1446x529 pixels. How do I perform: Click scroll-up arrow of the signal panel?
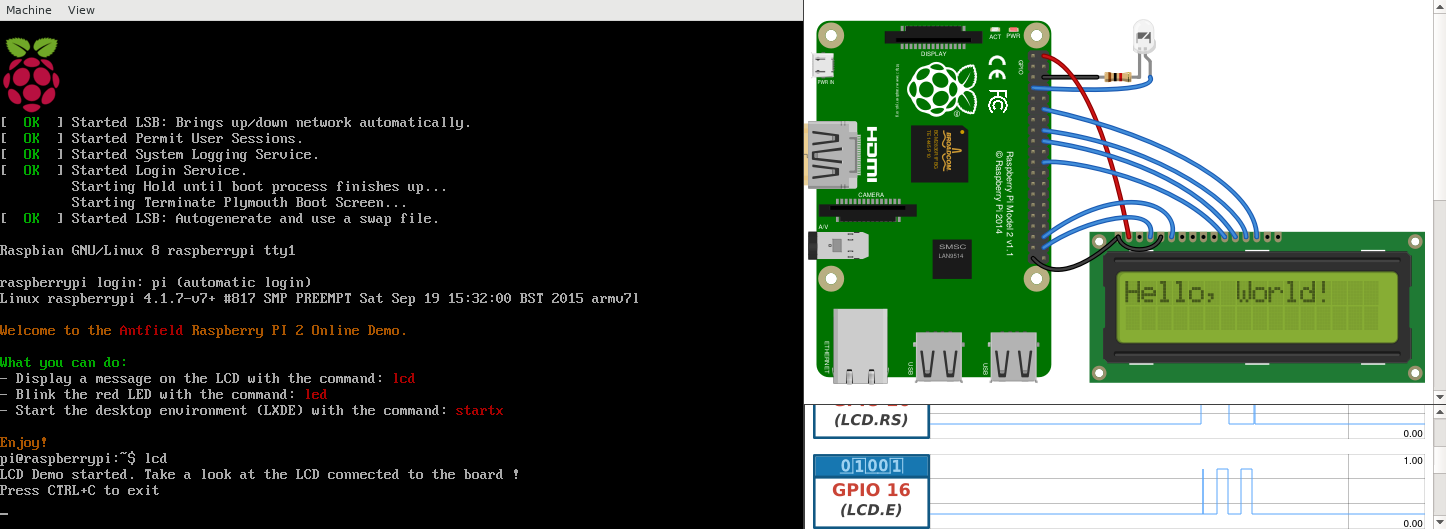(x=1438, y=412)
